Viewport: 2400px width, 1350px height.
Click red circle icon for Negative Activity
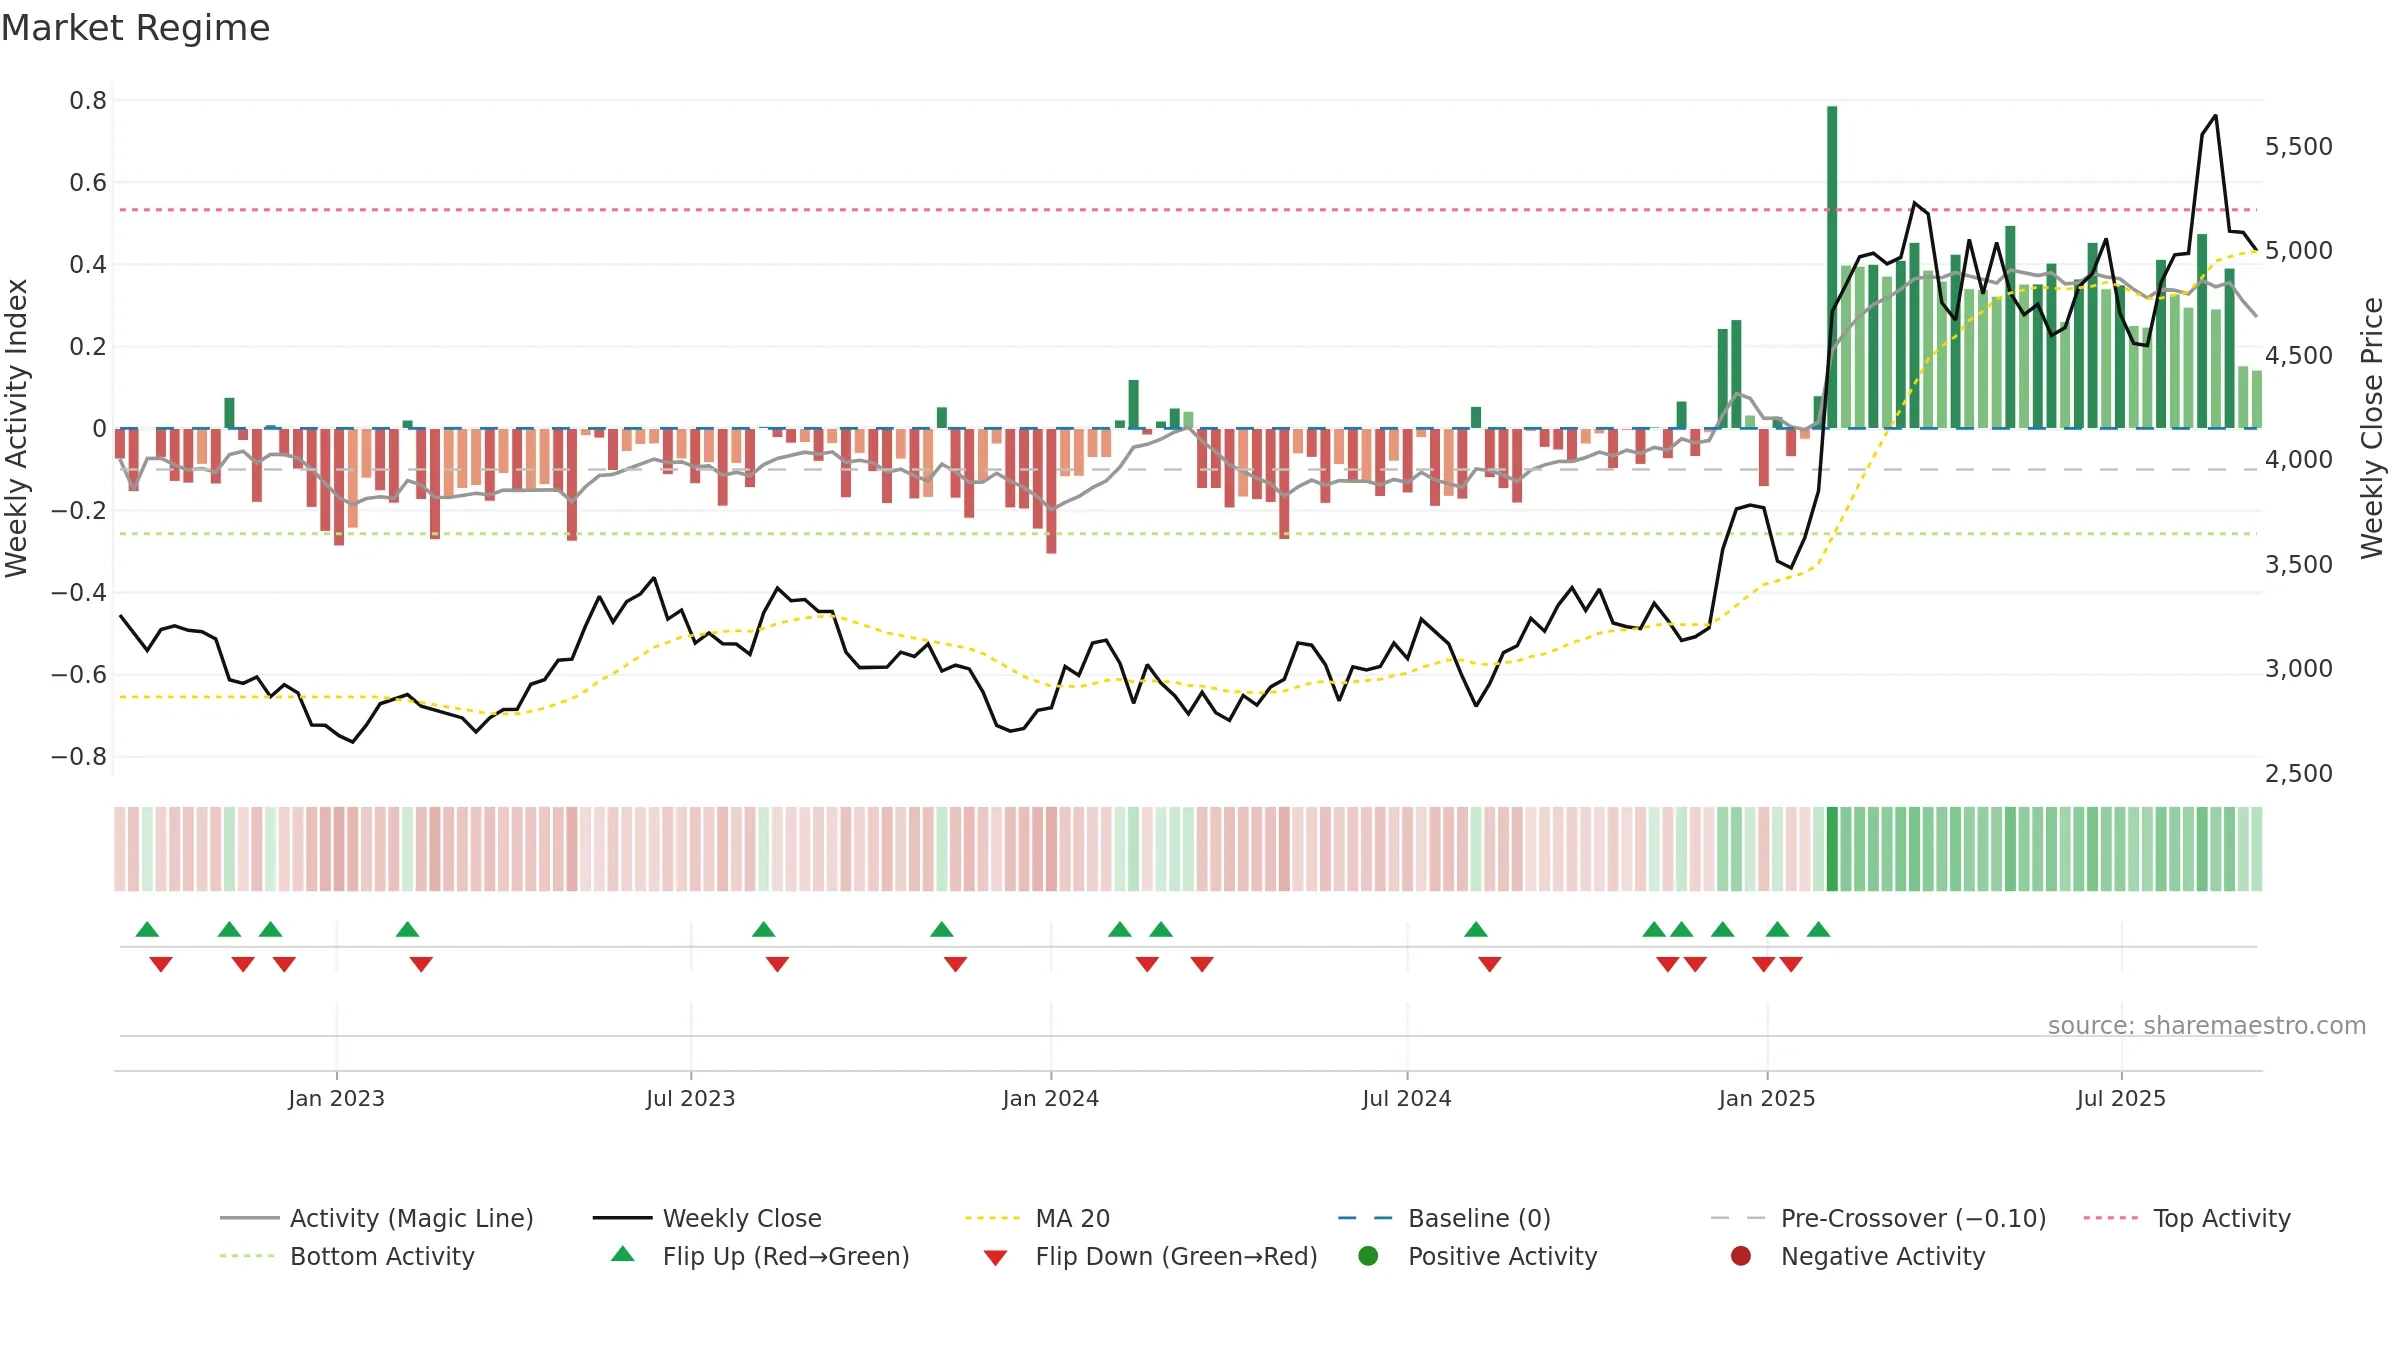pyautogui.click(x=1741, y=1256)
